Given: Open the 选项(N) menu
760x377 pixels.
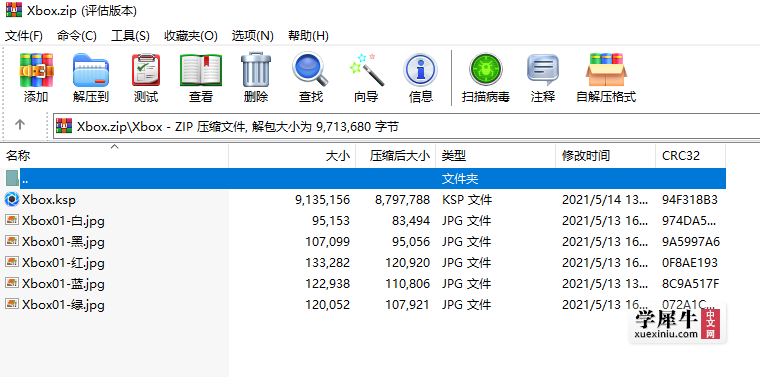Looking at the screenshot, I should point(253,36).
